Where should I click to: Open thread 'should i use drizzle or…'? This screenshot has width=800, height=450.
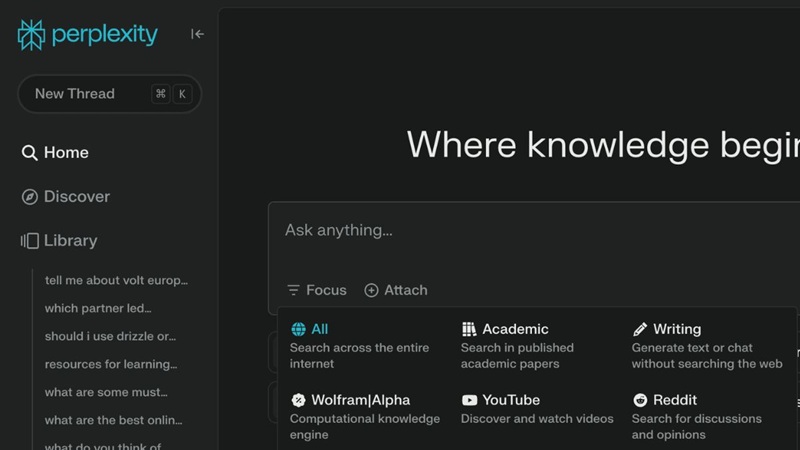point(110,336)
